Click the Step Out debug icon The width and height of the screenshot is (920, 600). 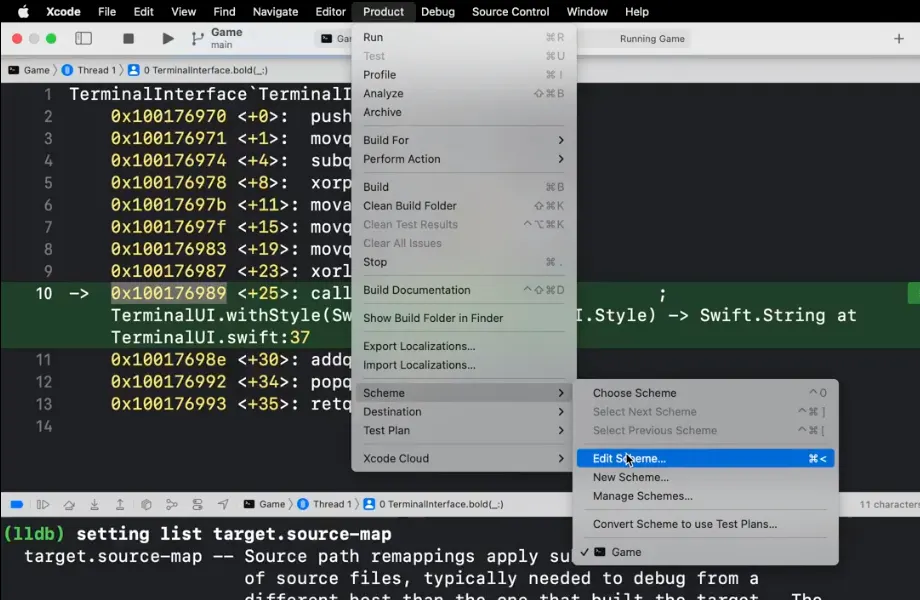coord(120,504)
